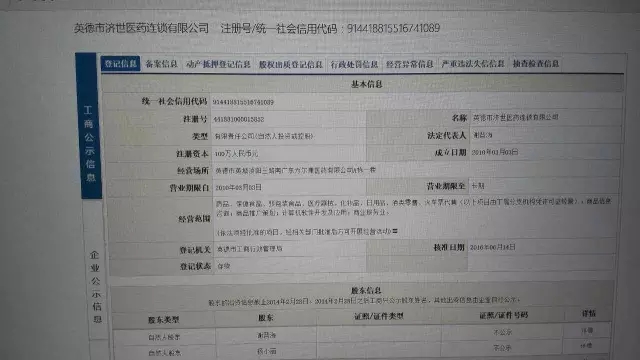The width and height of the screenshot is (640, 360).
Task: Click the 法定代表人 name value
Action: 482,135
